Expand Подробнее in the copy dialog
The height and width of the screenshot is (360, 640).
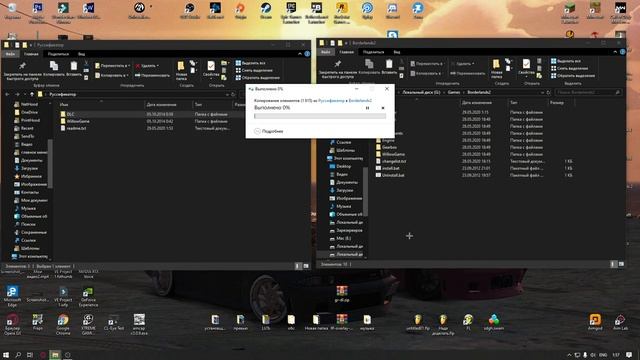coord(269,131)
